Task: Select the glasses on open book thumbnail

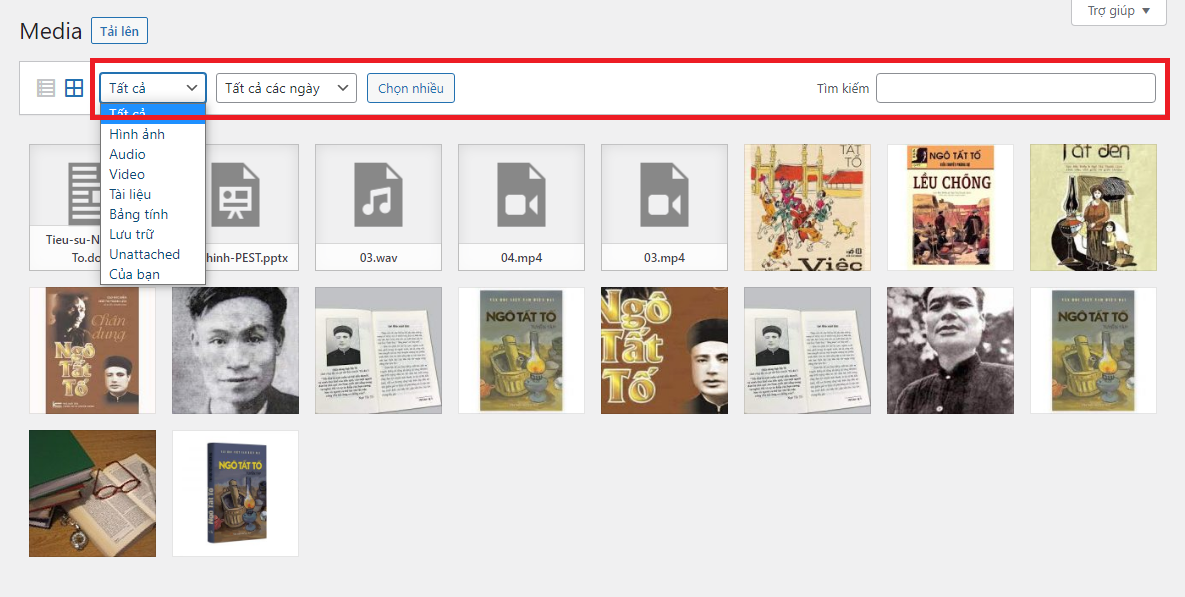Action: click(x=92, y=493)
